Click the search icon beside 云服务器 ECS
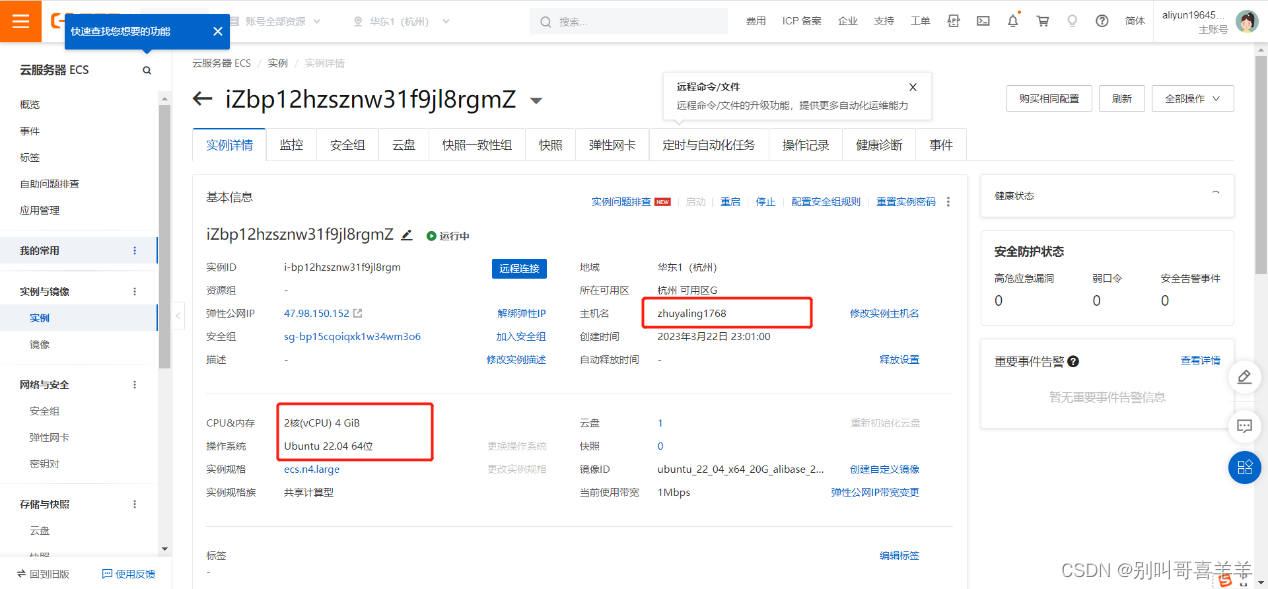The height and width of the screenshot is (589, 1268). pyautogui.click(x=147, y=70)
